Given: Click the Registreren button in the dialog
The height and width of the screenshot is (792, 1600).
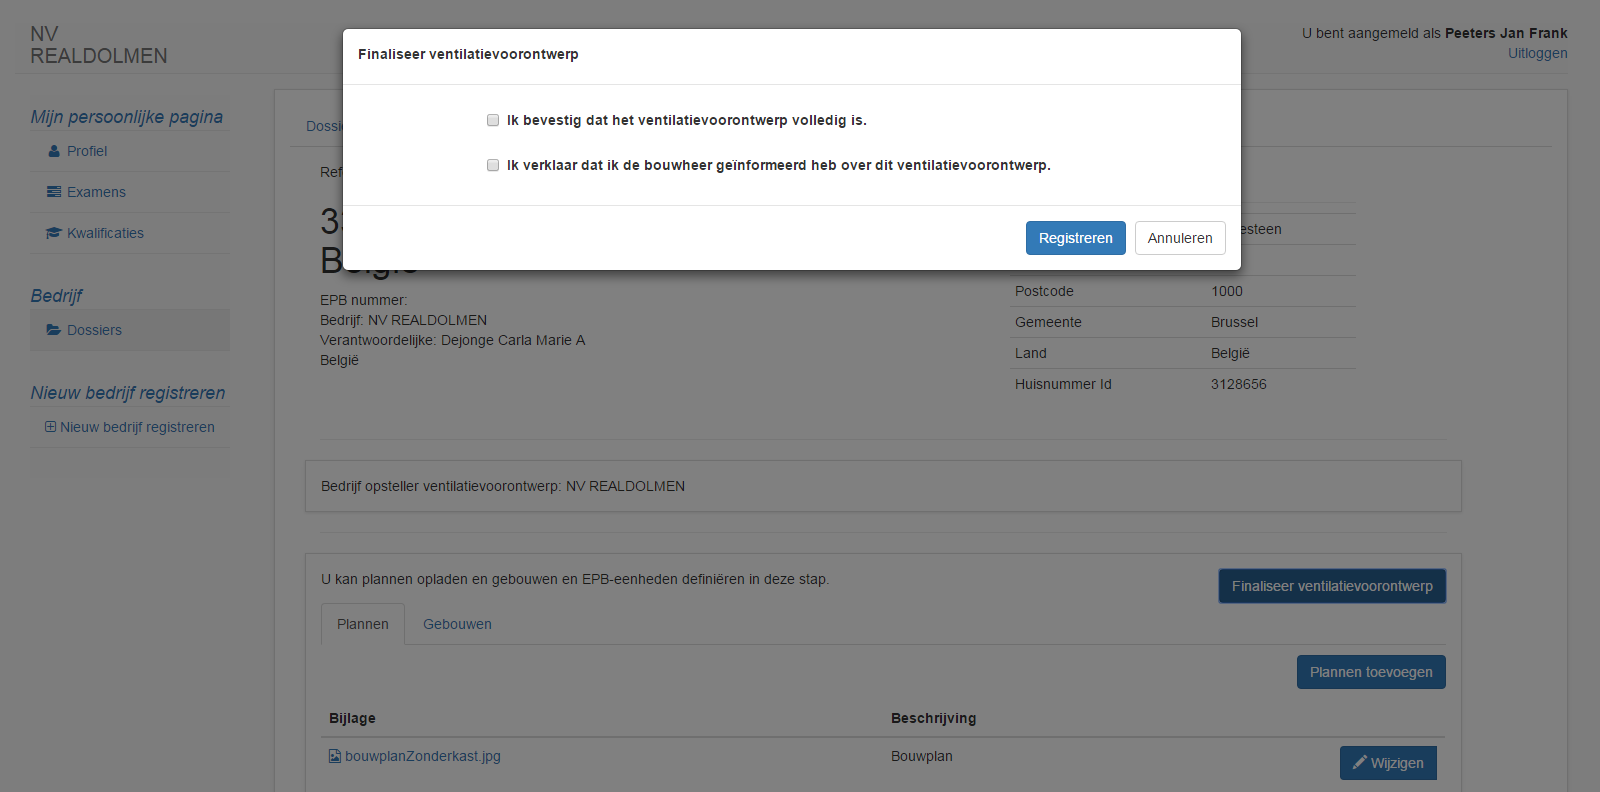Looking at the screenshot, I should 1075,238.
